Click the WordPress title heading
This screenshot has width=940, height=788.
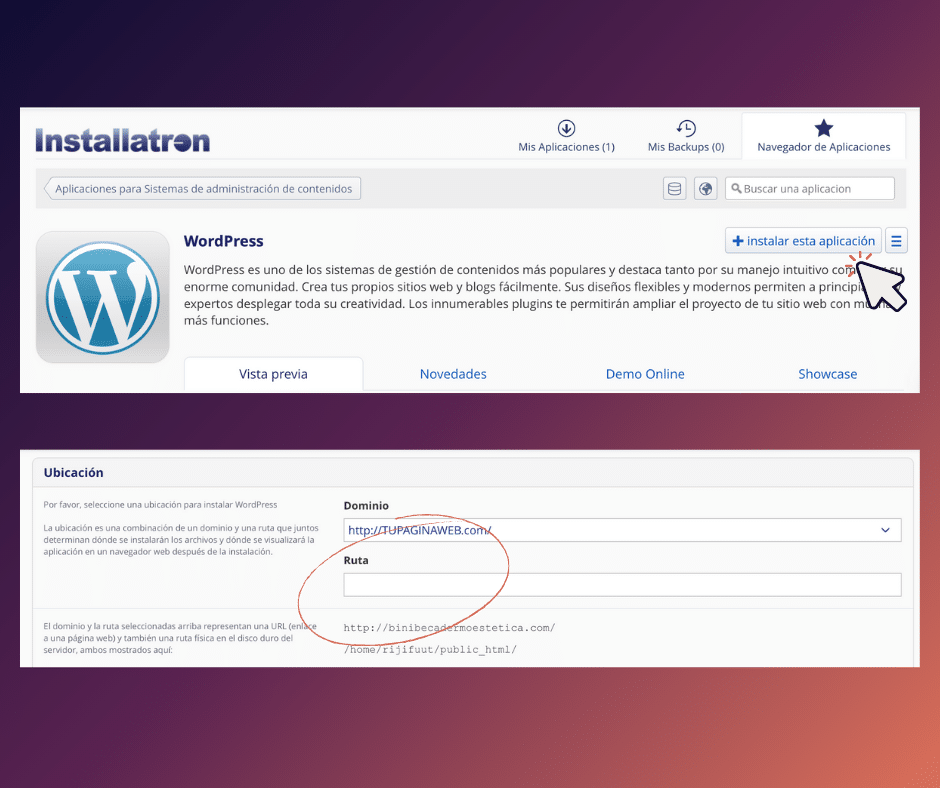click(x=224, y=241)
